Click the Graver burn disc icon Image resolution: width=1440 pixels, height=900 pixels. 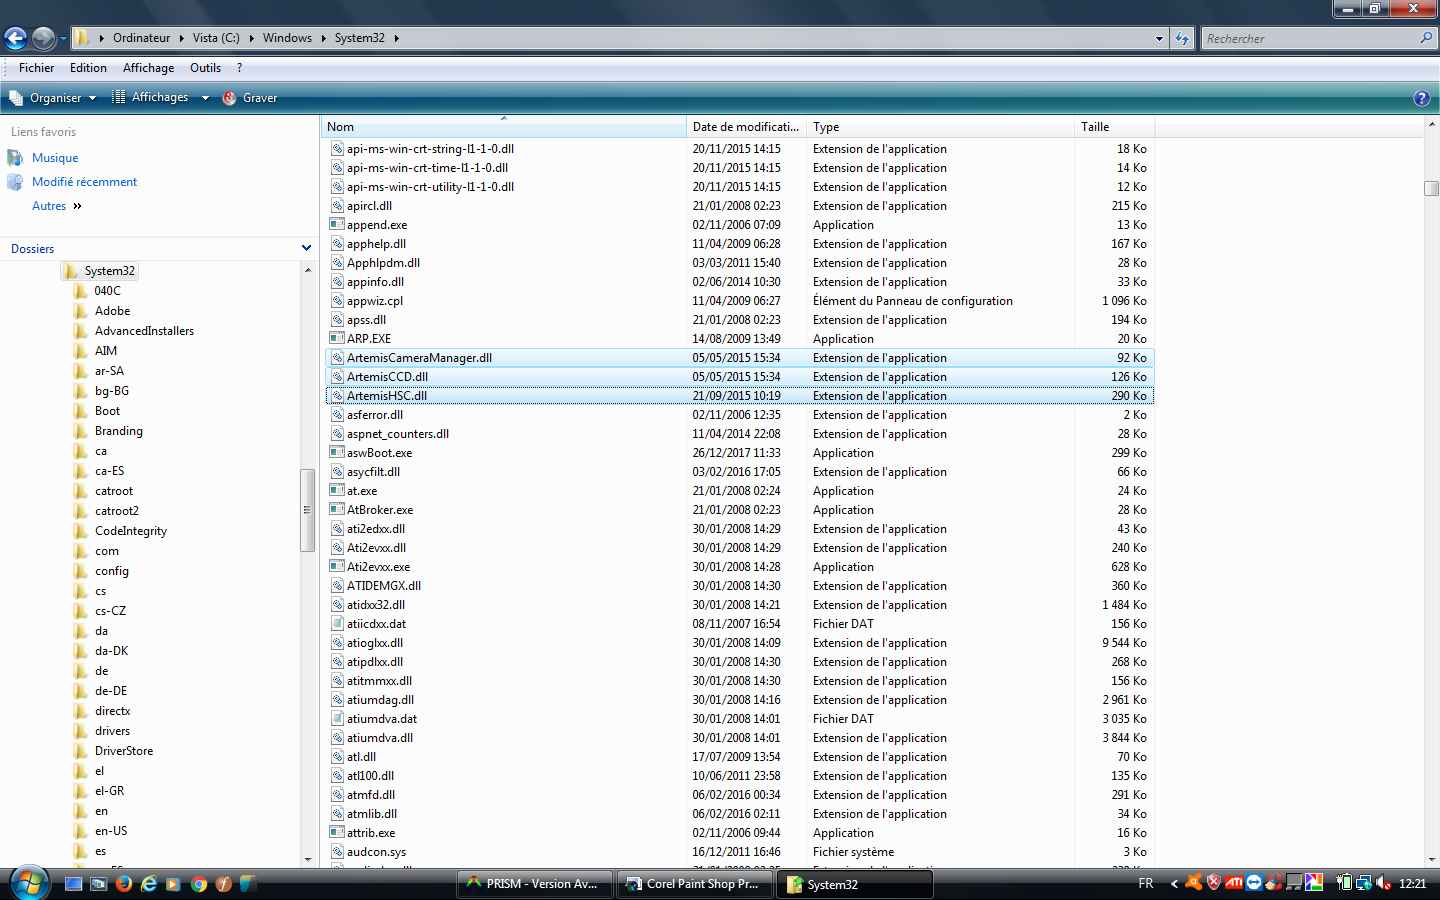[x=229, y=98]
